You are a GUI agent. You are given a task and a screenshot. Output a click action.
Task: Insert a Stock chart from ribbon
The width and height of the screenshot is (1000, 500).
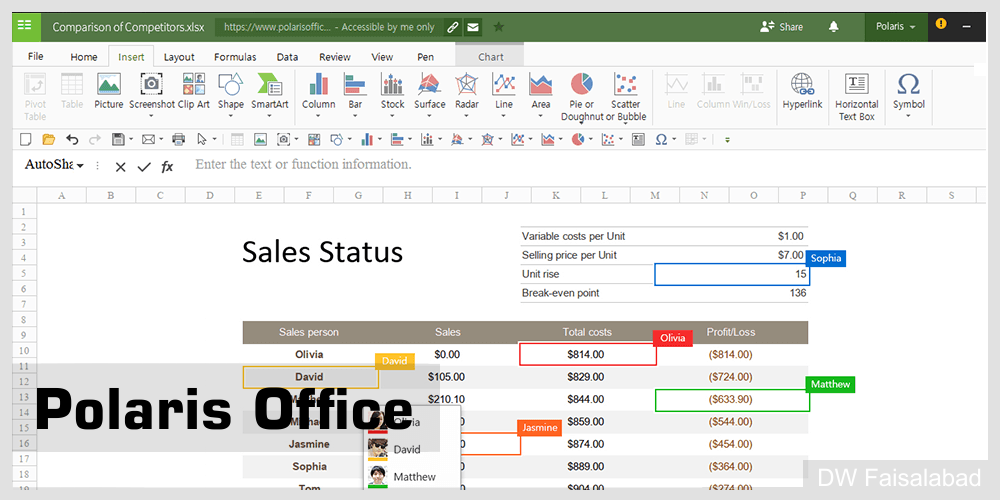point(392,95)
